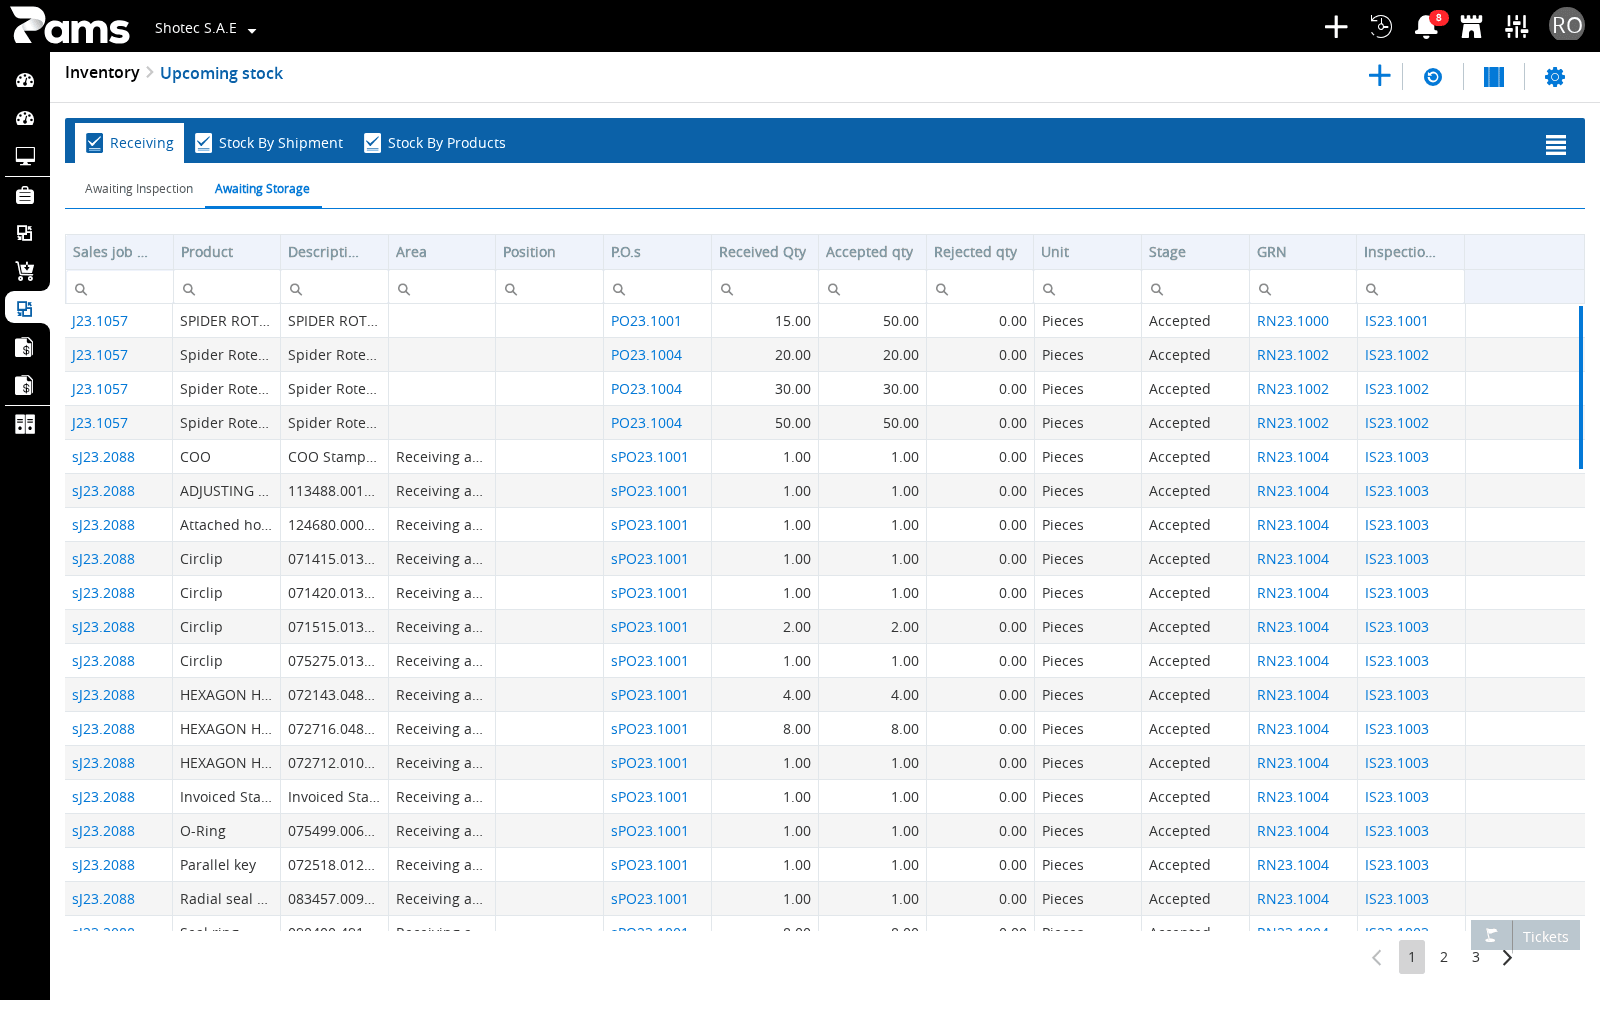
Task: Open the upper dollar document icon in sidebar
Action: 25,347
